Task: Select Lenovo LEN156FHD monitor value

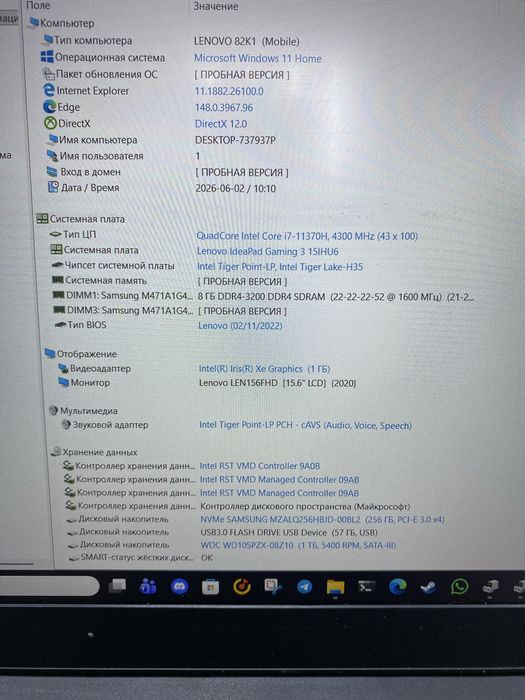Action: [278, 383]
